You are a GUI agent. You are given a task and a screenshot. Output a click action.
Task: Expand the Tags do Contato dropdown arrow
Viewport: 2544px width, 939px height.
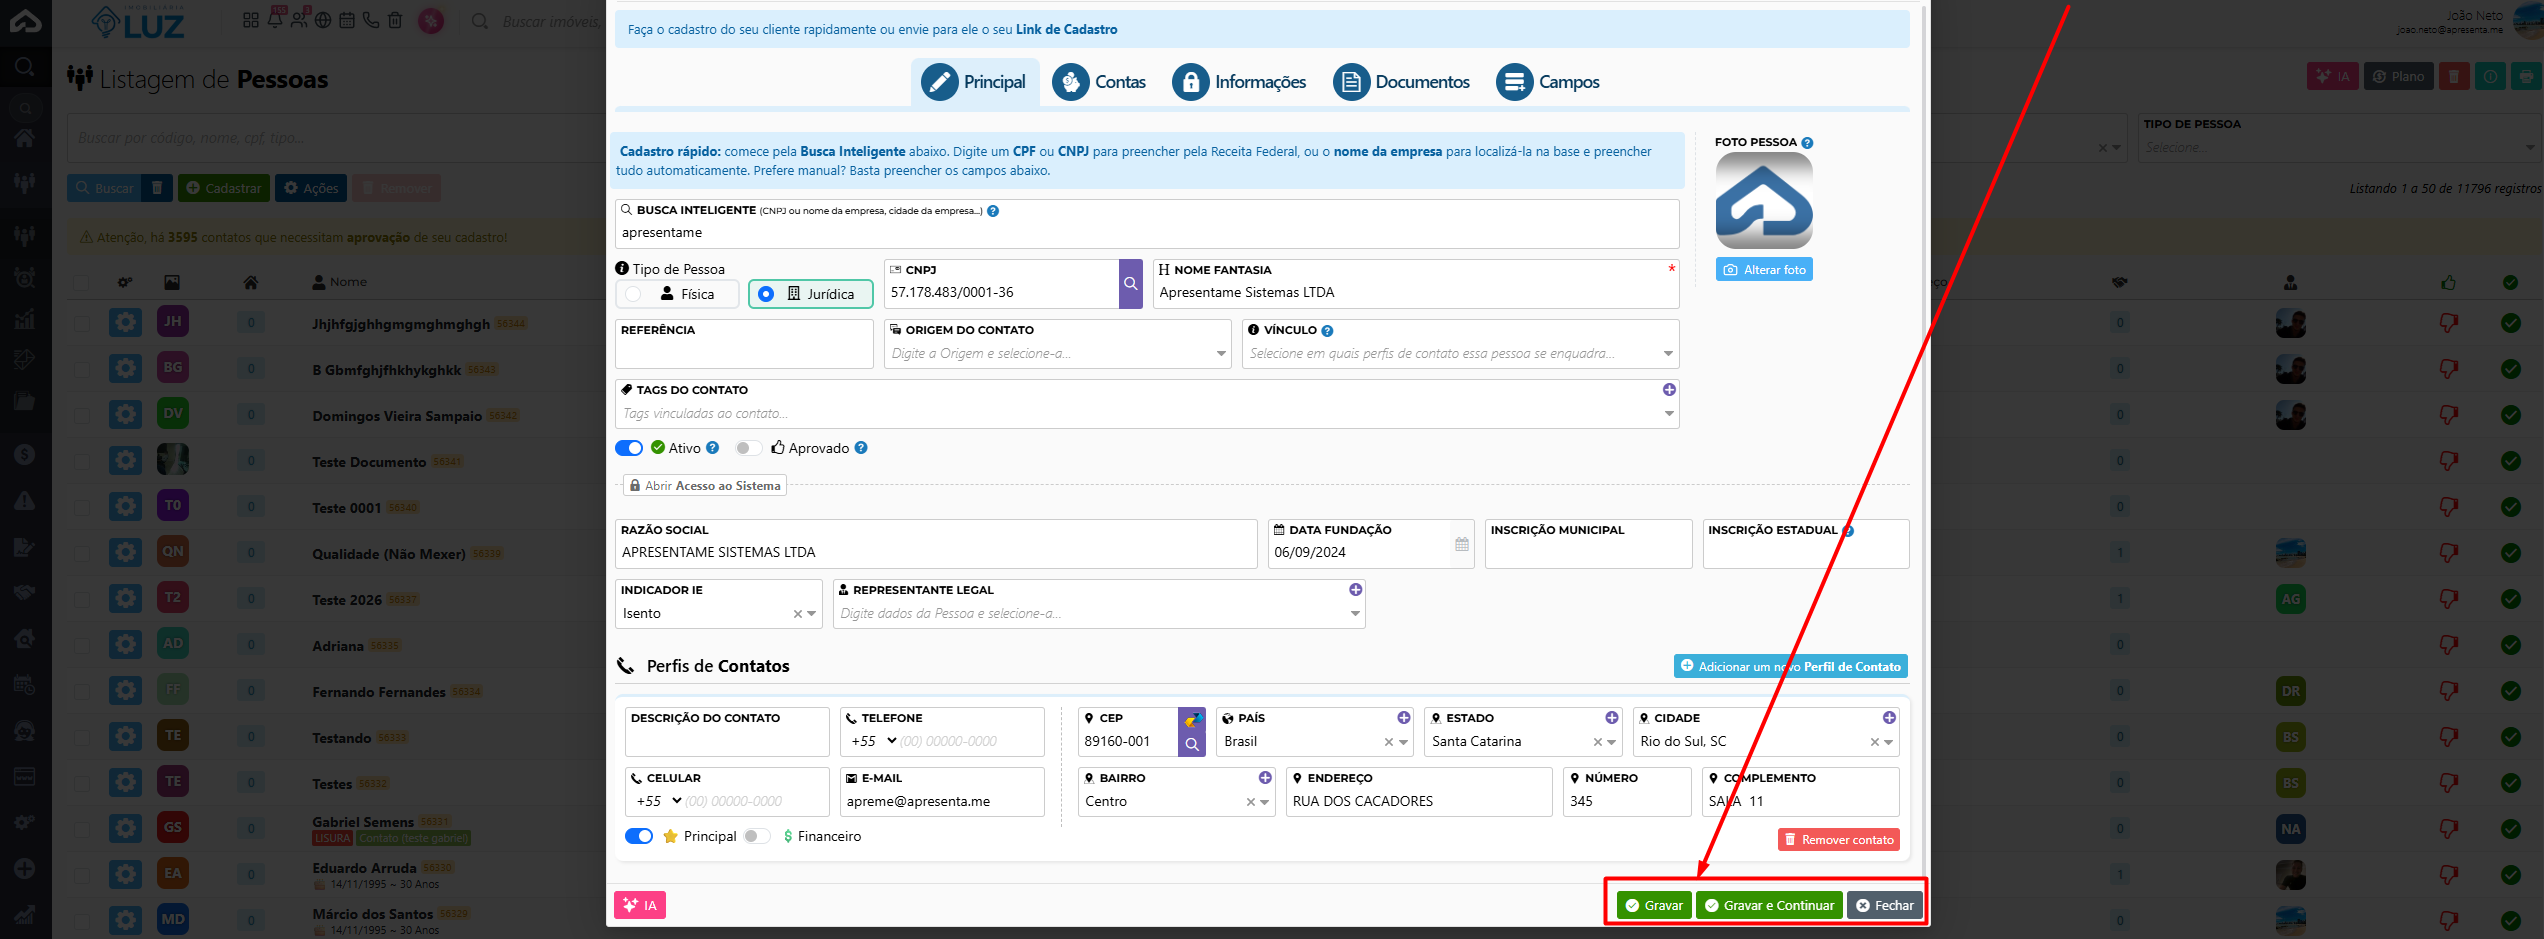pyautogui.click(x=1669, y=414)
